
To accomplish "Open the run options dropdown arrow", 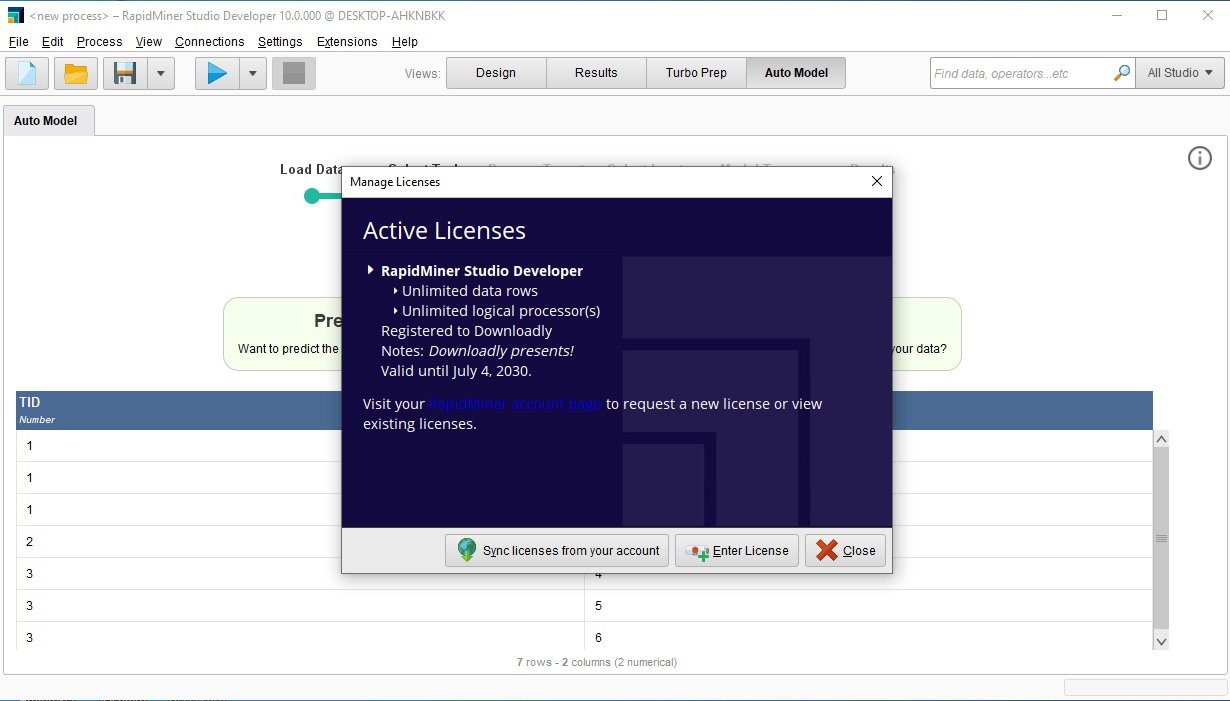I will click(x=253, y=73).
